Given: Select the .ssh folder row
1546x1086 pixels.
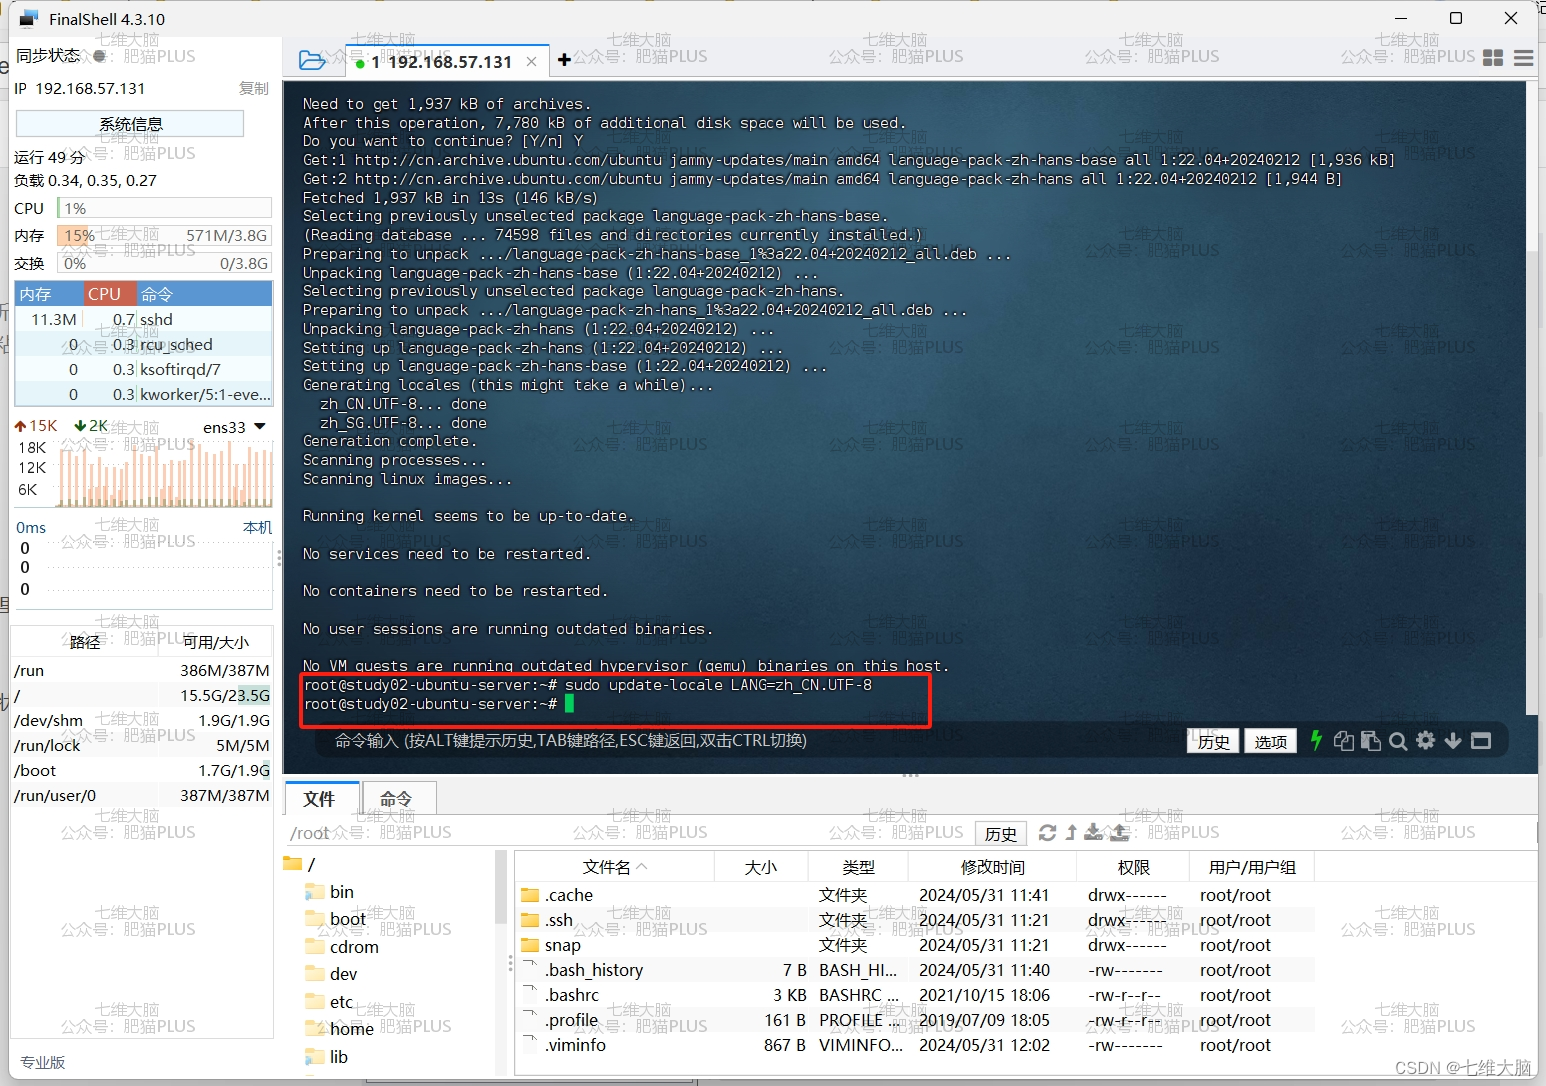Looking at the screenshot, I should (x=916, y=920).
